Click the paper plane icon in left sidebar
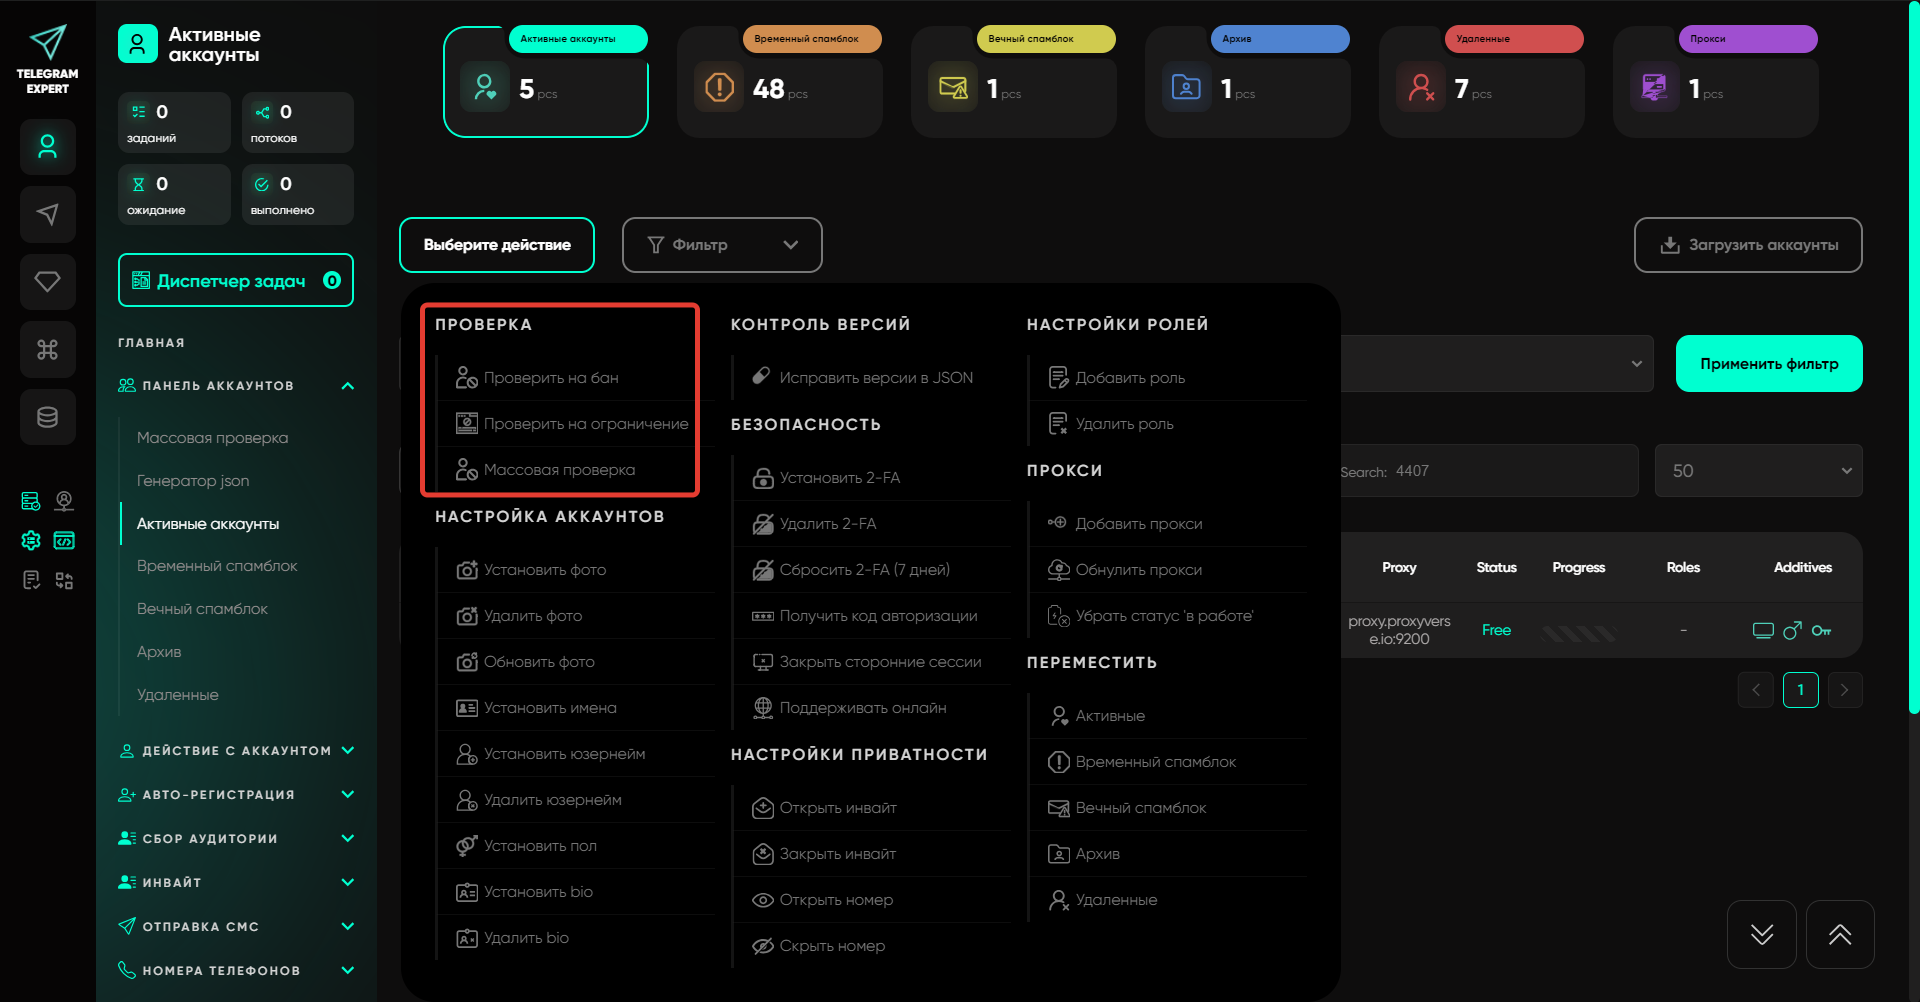This screenshot has height=1002, width=1920. (x=47, y=214)
